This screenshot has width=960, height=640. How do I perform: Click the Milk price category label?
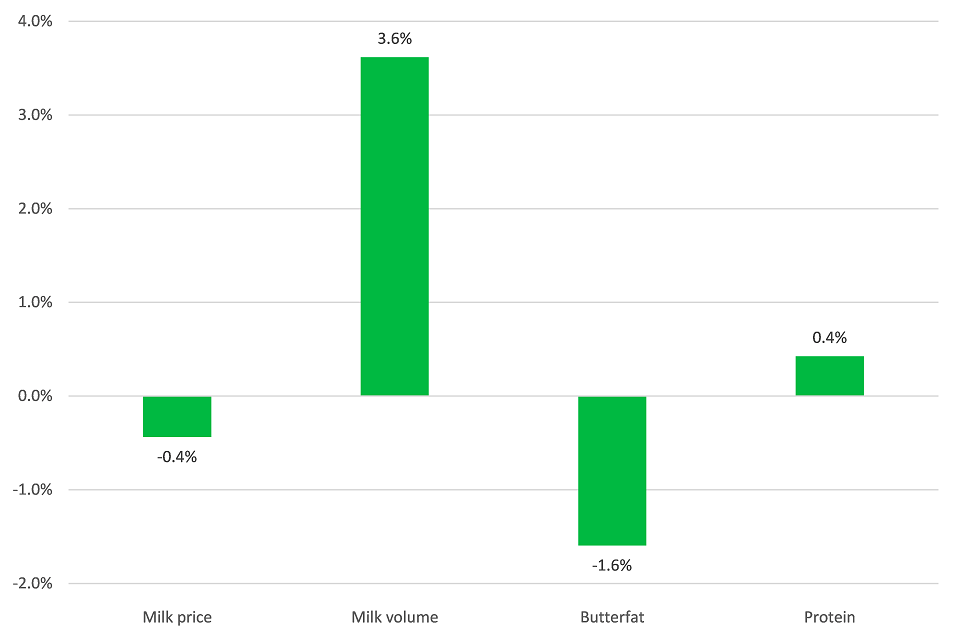[x=177, y=617]
